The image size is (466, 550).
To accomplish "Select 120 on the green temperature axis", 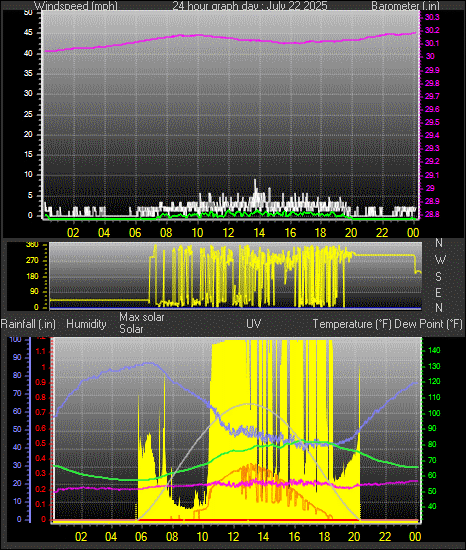I will 434,382.
